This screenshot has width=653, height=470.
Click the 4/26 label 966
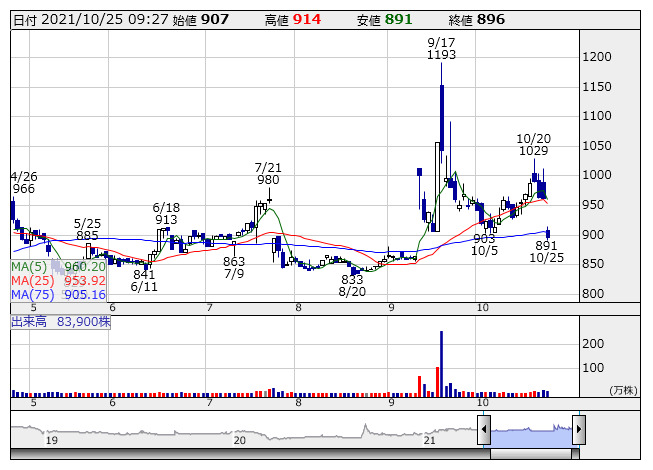[x=23, y=188]
